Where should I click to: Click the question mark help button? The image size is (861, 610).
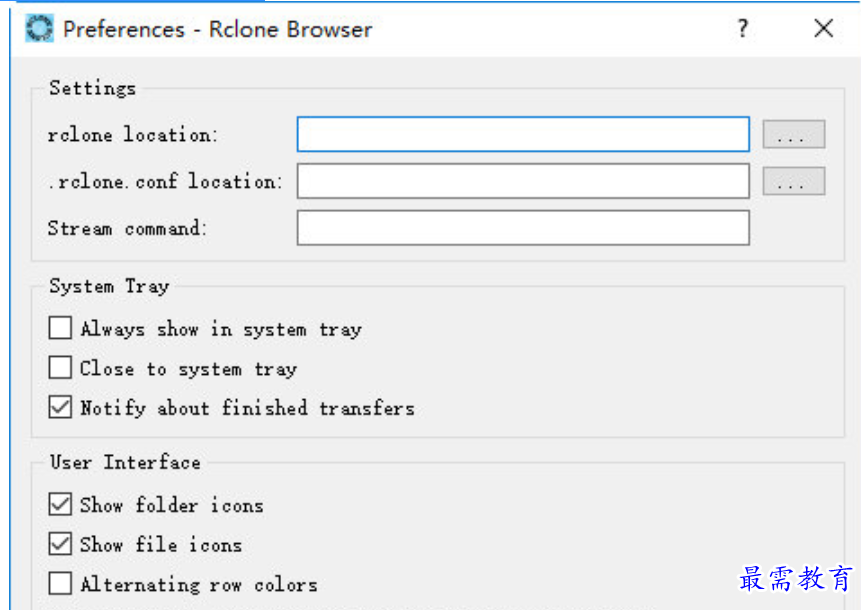(743, 27)
